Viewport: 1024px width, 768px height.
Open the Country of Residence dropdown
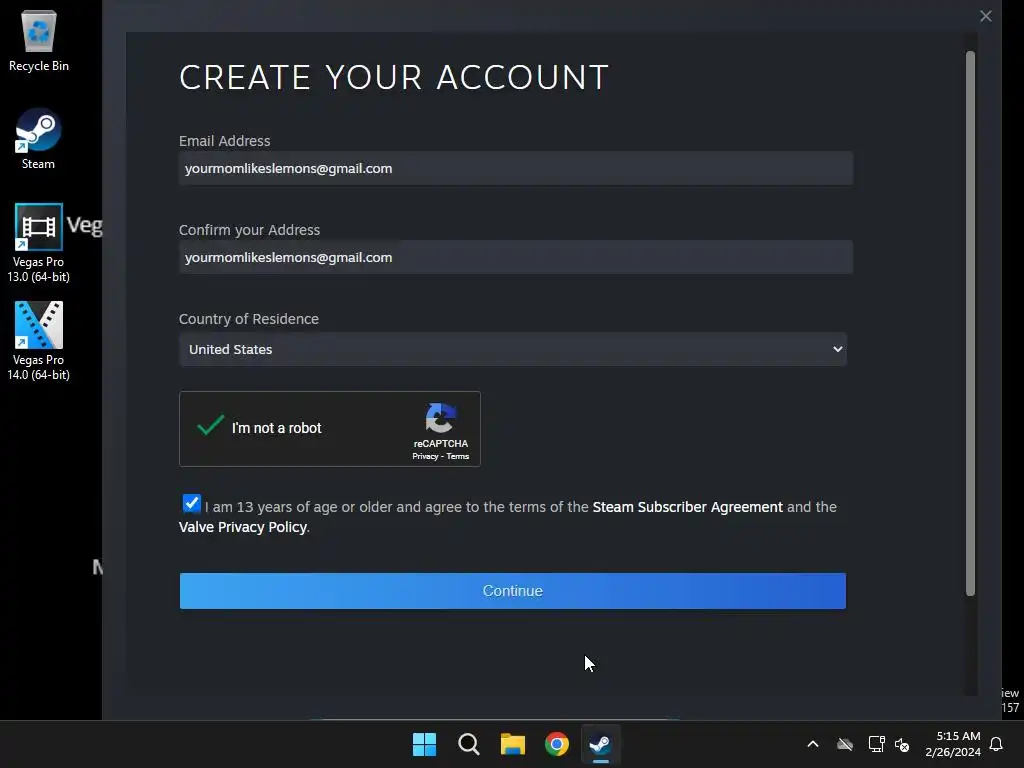pos(513,349)
